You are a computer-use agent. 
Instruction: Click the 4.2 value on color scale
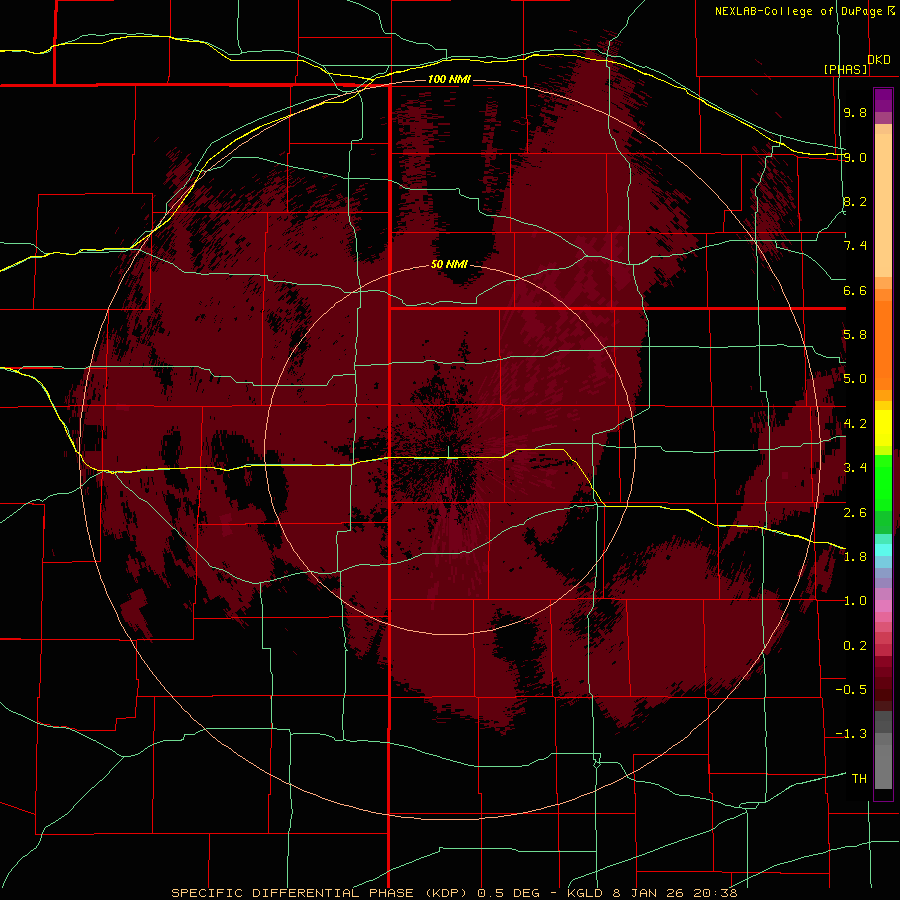pos(855,424)
